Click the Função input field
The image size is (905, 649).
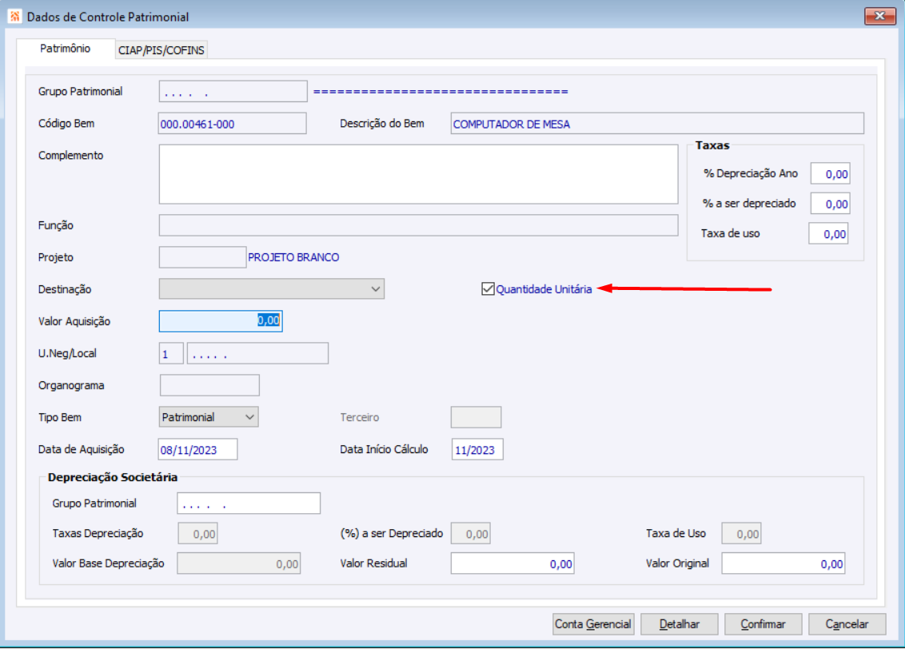point(418,225)
